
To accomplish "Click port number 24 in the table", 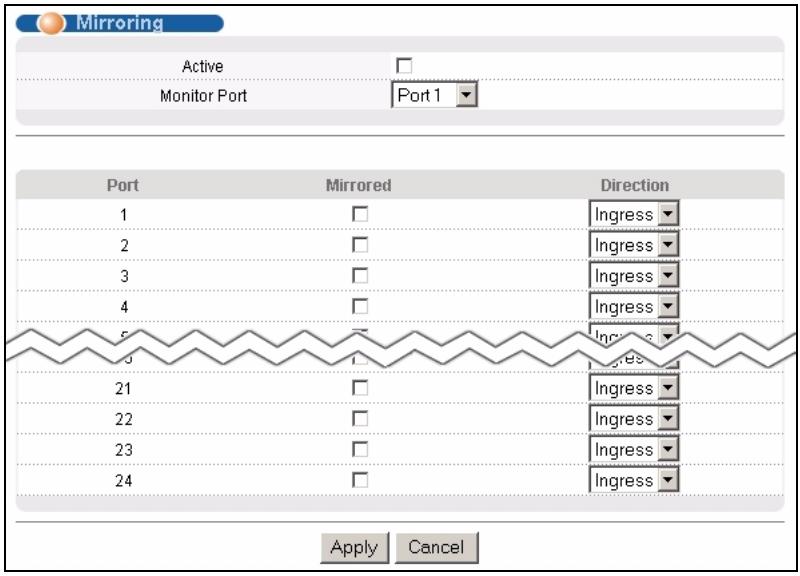I will coord(123,481).
